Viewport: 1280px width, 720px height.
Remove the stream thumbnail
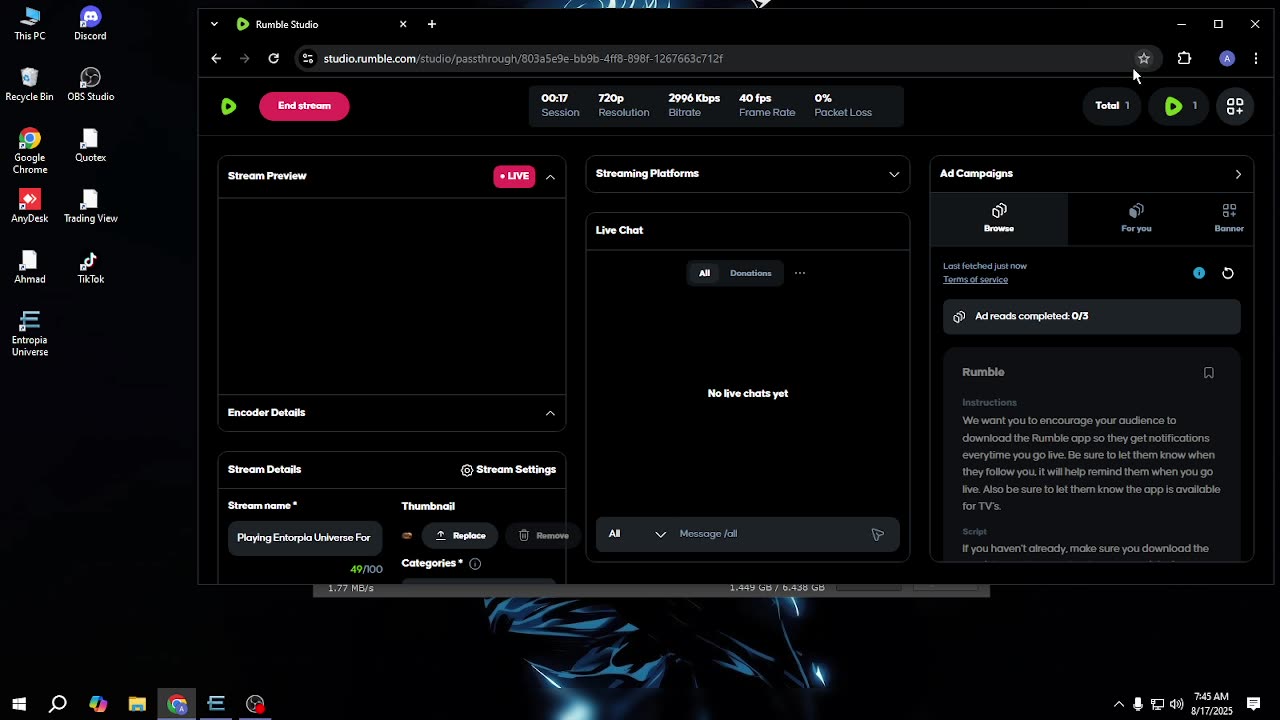543,536
